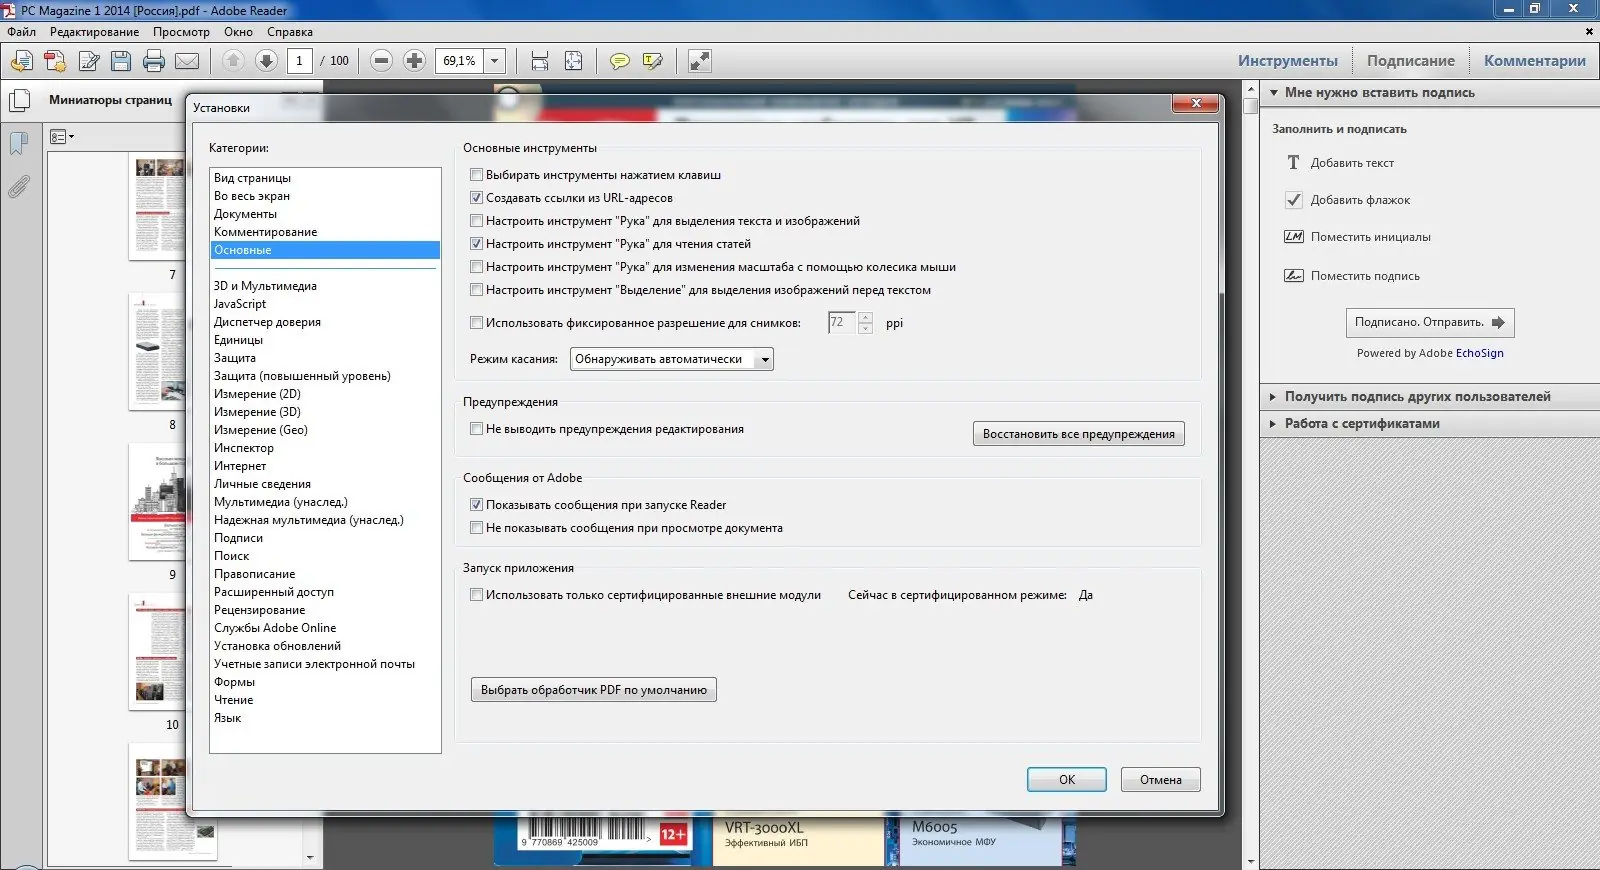Toggle Выбирать инструменты нажатием клавиш checkbox
The image size is (1600, 870).
[477, 175]
